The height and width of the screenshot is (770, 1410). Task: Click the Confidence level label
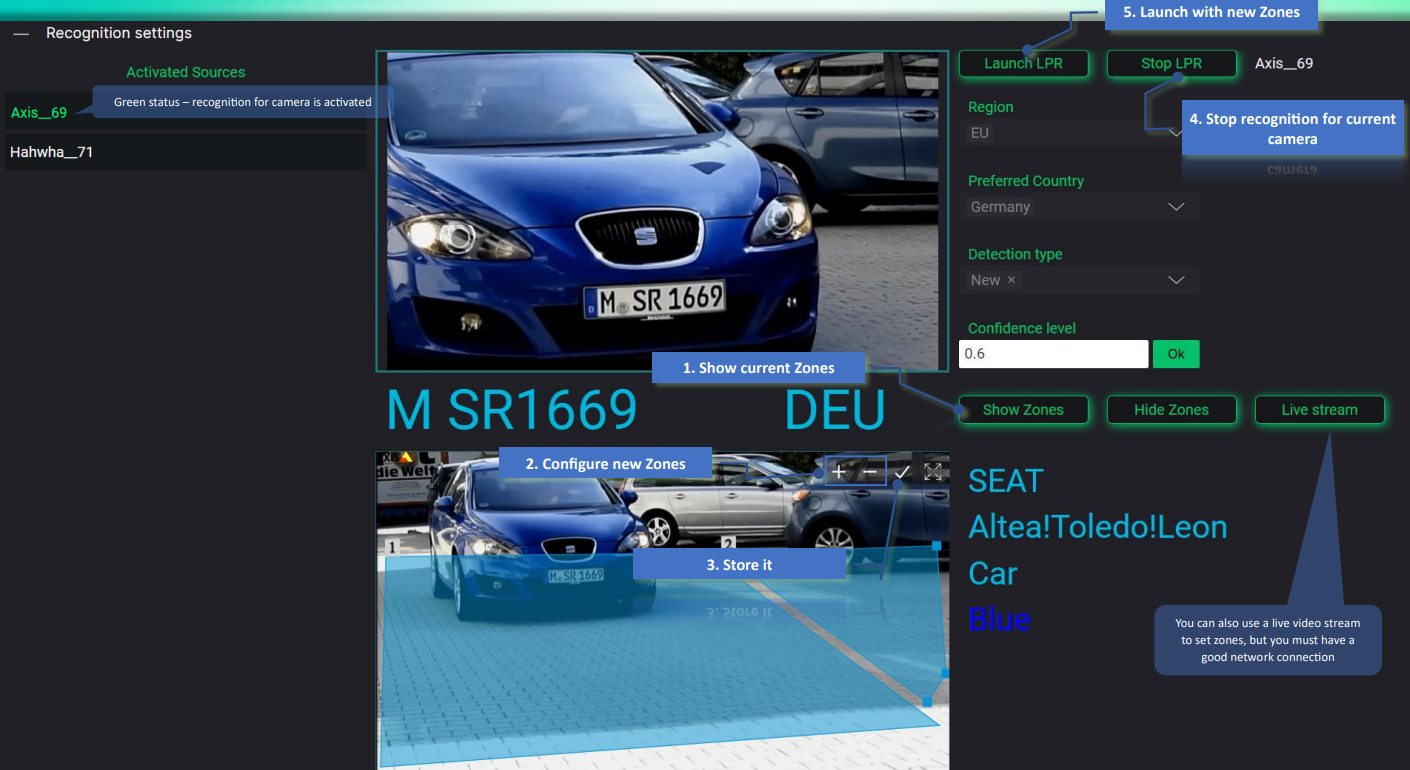click(1022, 328)
